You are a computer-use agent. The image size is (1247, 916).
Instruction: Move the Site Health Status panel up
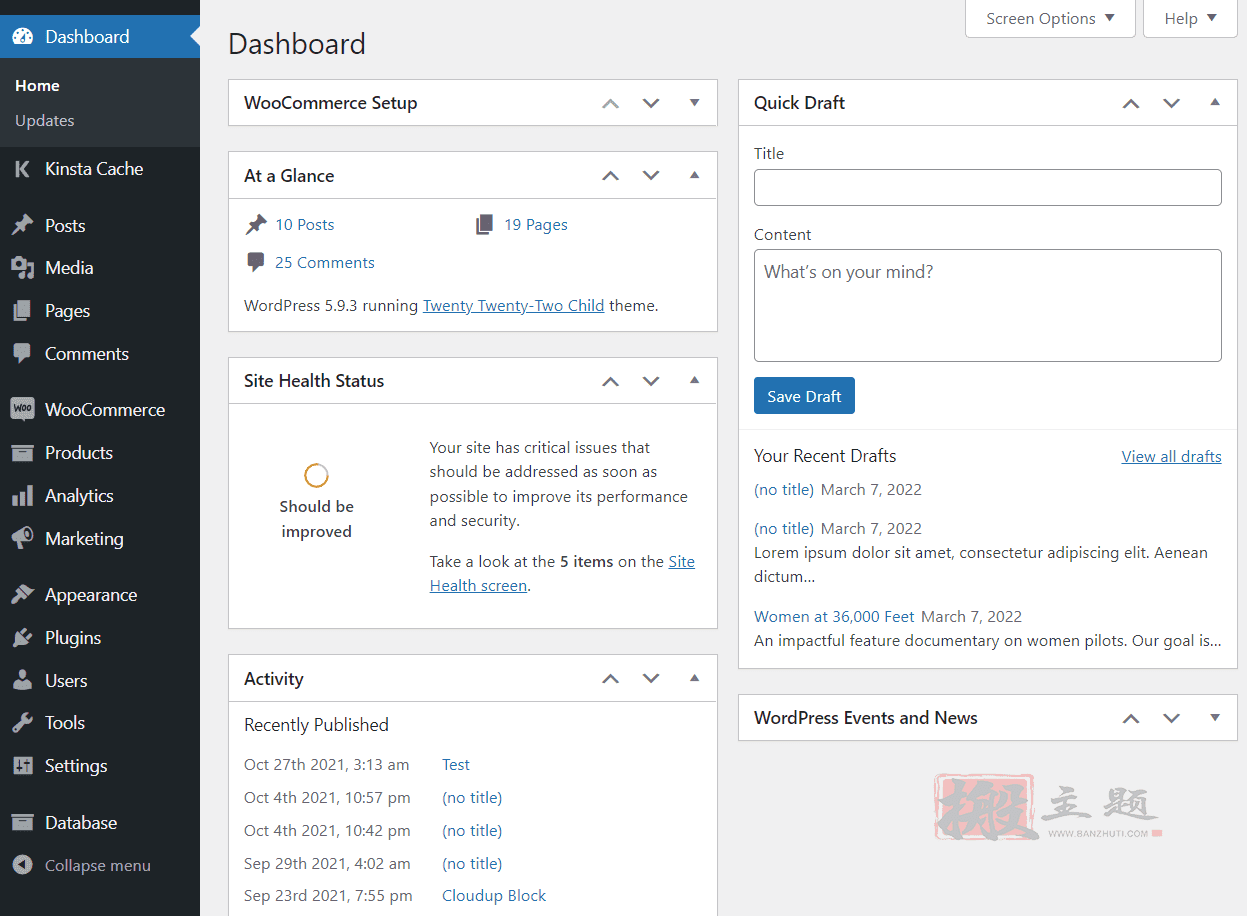[611, 381]
